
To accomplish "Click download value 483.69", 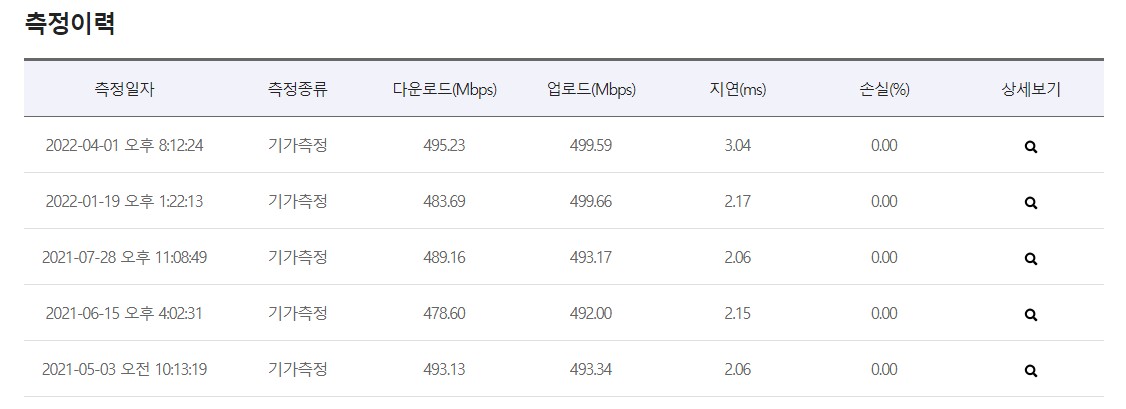I will [444, 201].
